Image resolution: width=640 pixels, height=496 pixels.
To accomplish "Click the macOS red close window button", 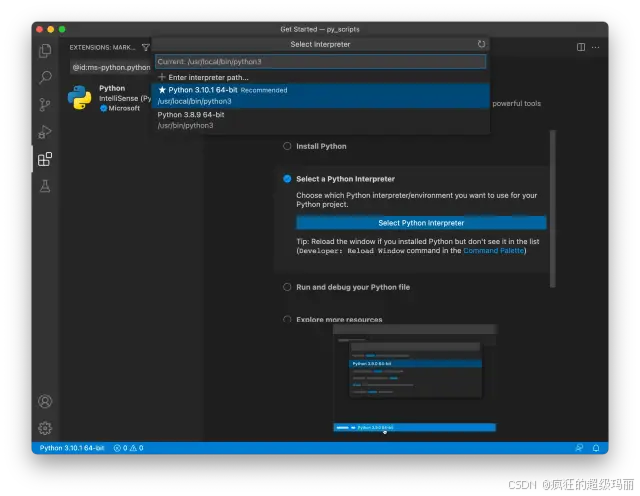I will click(40, 29).
